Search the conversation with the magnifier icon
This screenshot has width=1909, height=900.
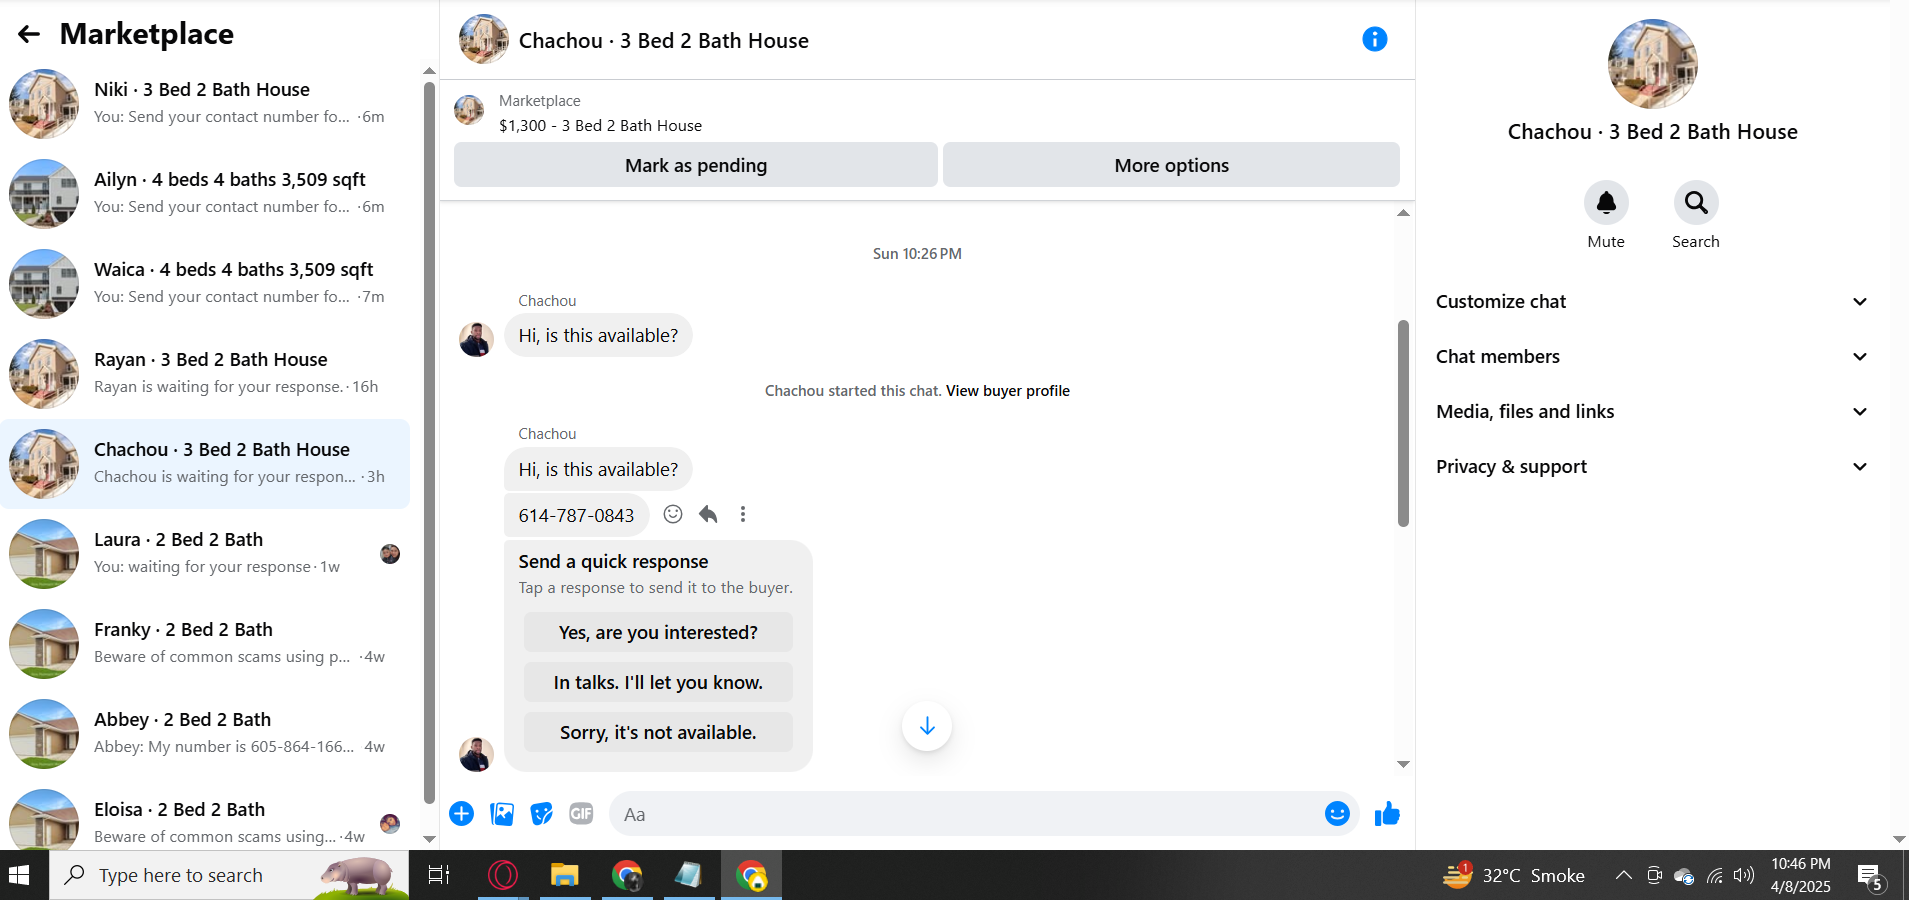pyautogui.click(x=1696, y=203)
